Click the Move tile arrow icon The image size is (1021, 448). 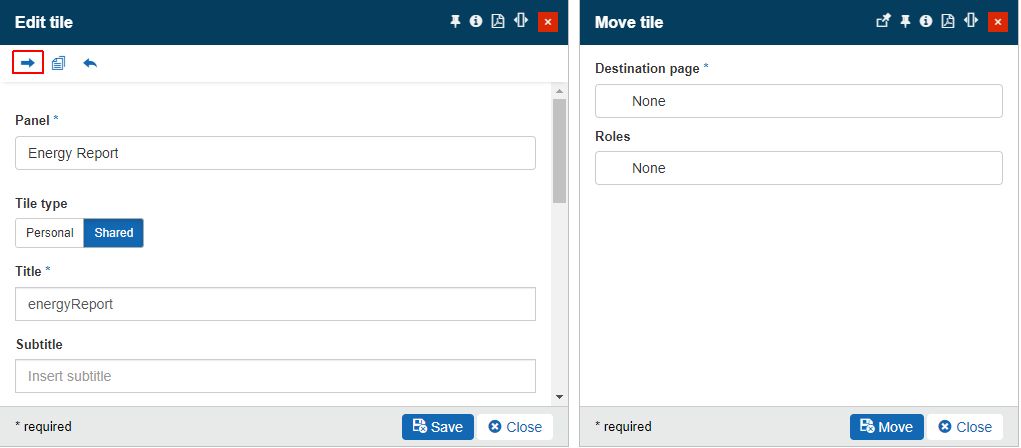(28, 63)
